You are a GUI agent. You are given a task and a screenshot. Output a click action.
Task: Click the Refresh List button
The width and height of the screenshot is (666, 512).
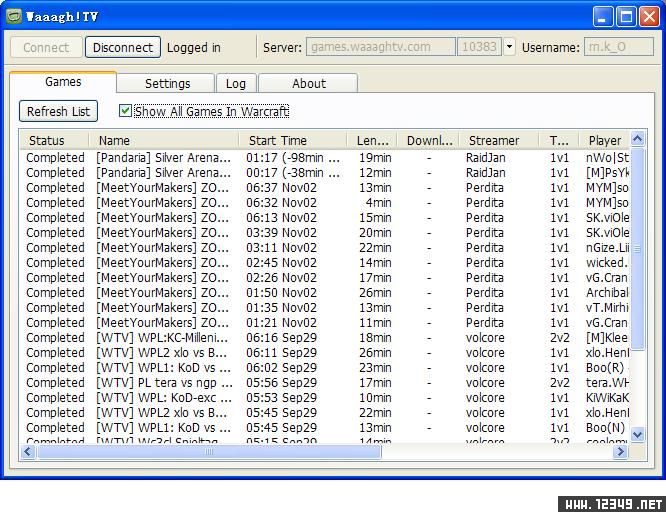(58, 111)
